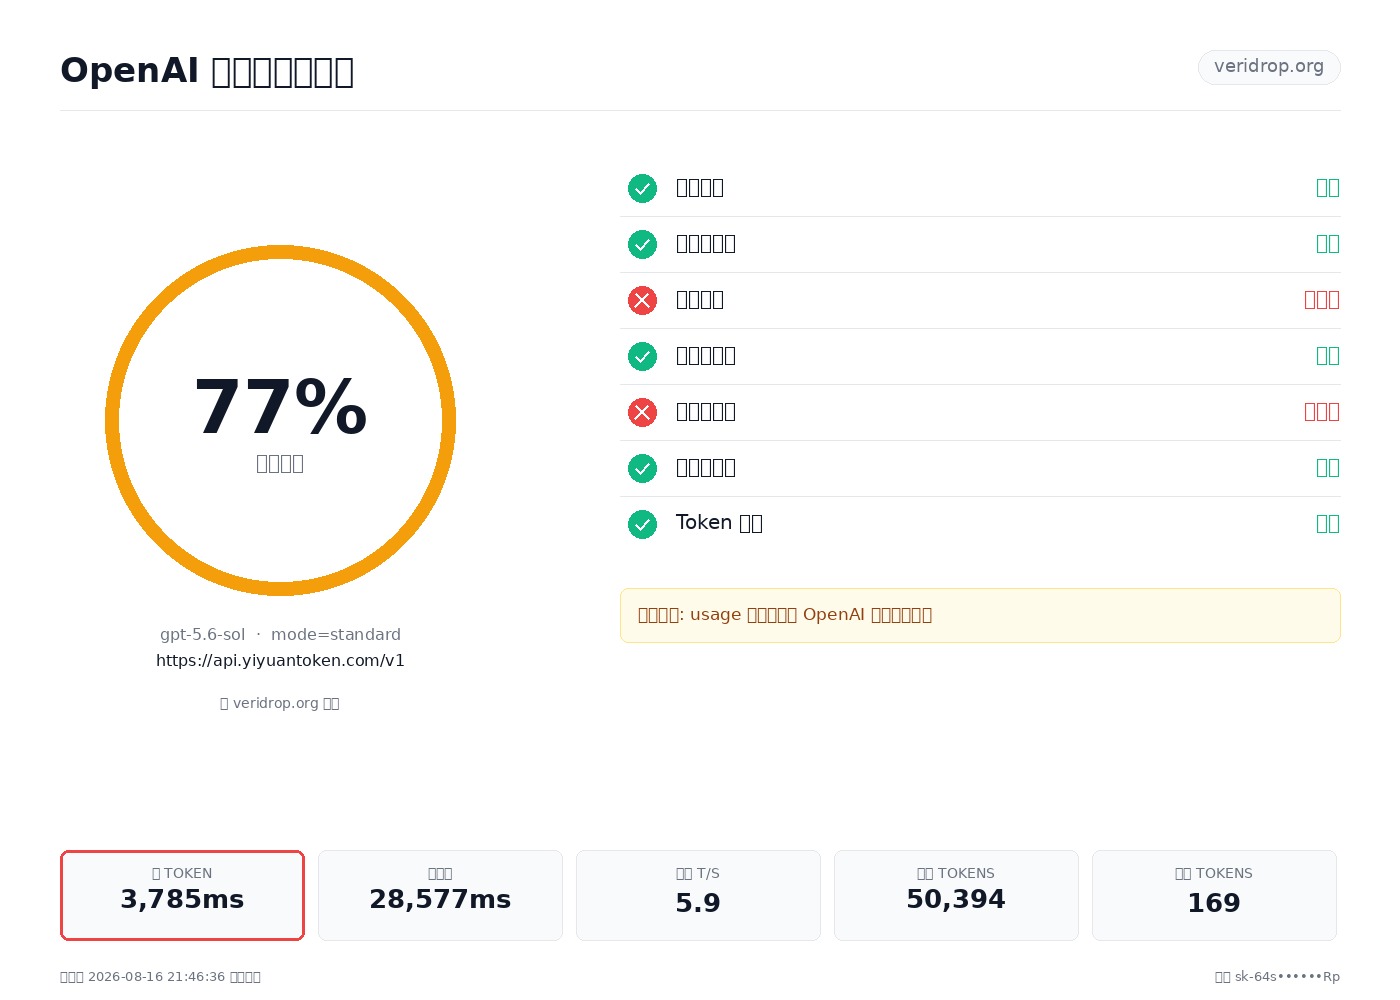
Task: Select the 28,577ms latency card
Action: click(440, 895)
